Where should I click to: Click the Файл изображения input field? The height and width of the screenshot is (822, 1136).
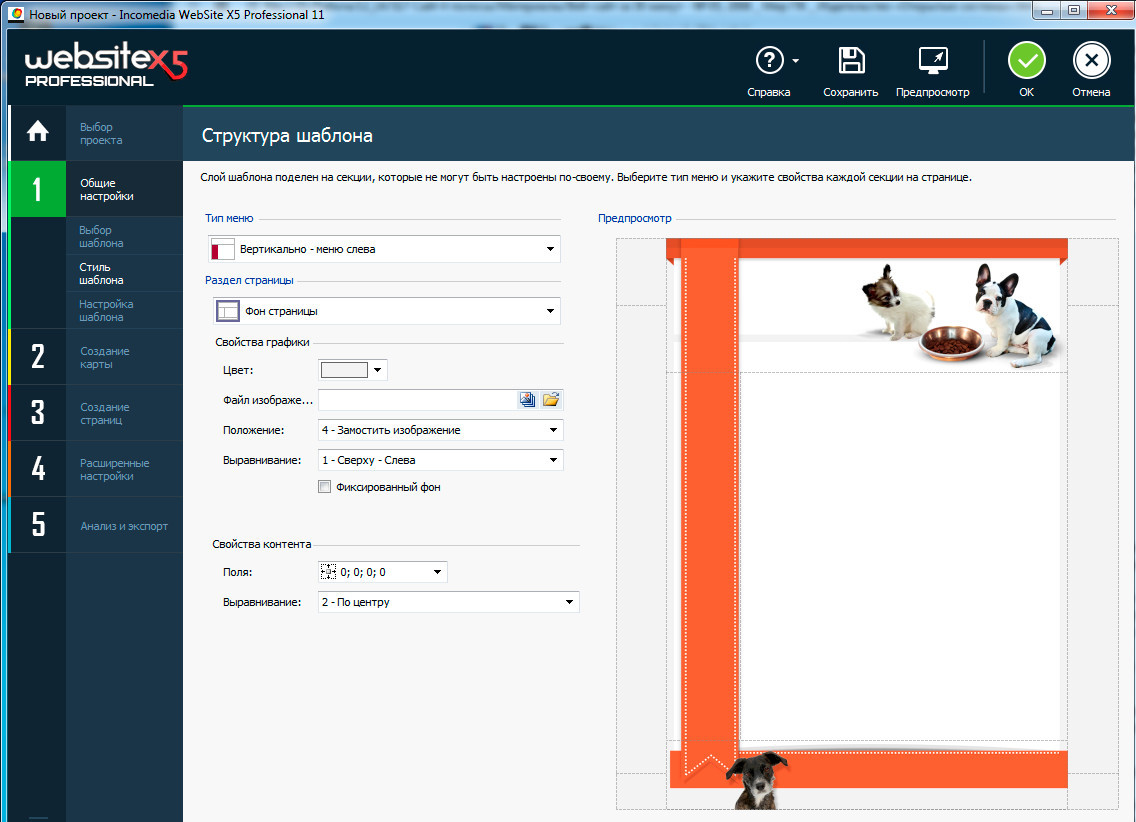pyautogui.click(x=416, y=400)
